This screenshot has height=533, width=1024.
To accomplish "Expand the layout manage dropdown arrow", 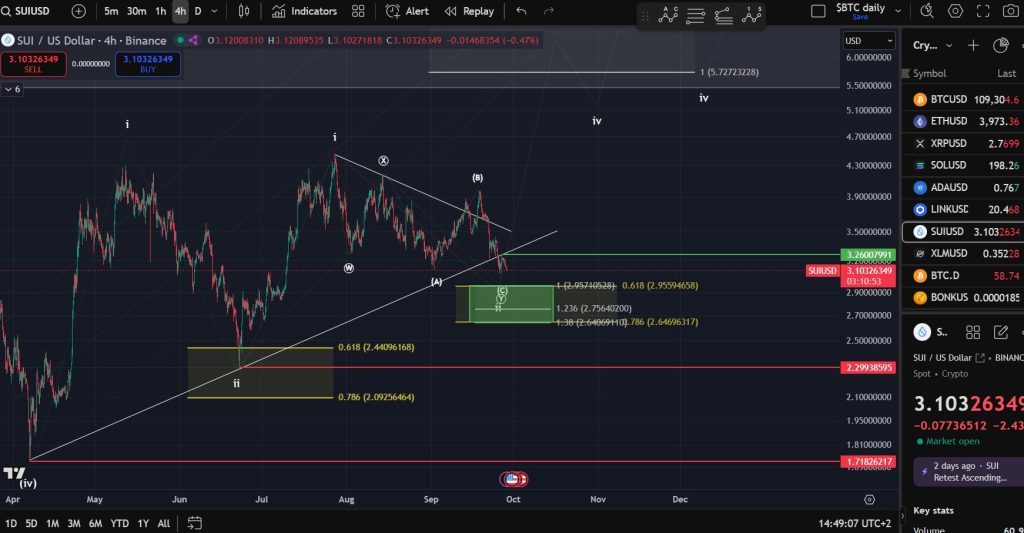I will [x=898, y=11].
